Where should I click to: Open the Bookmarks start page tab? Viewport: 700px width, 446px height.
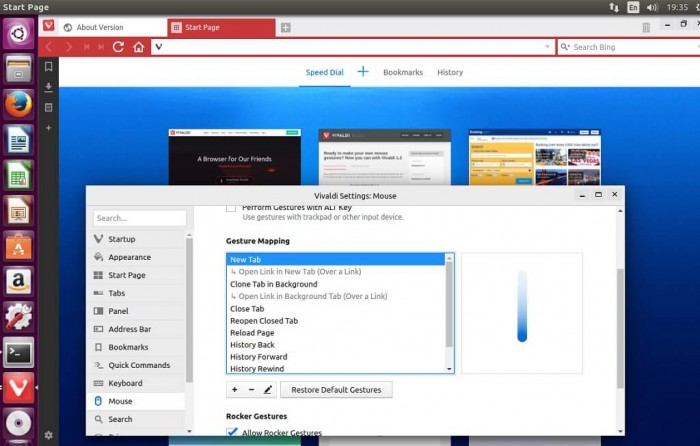tap(403, 72)
